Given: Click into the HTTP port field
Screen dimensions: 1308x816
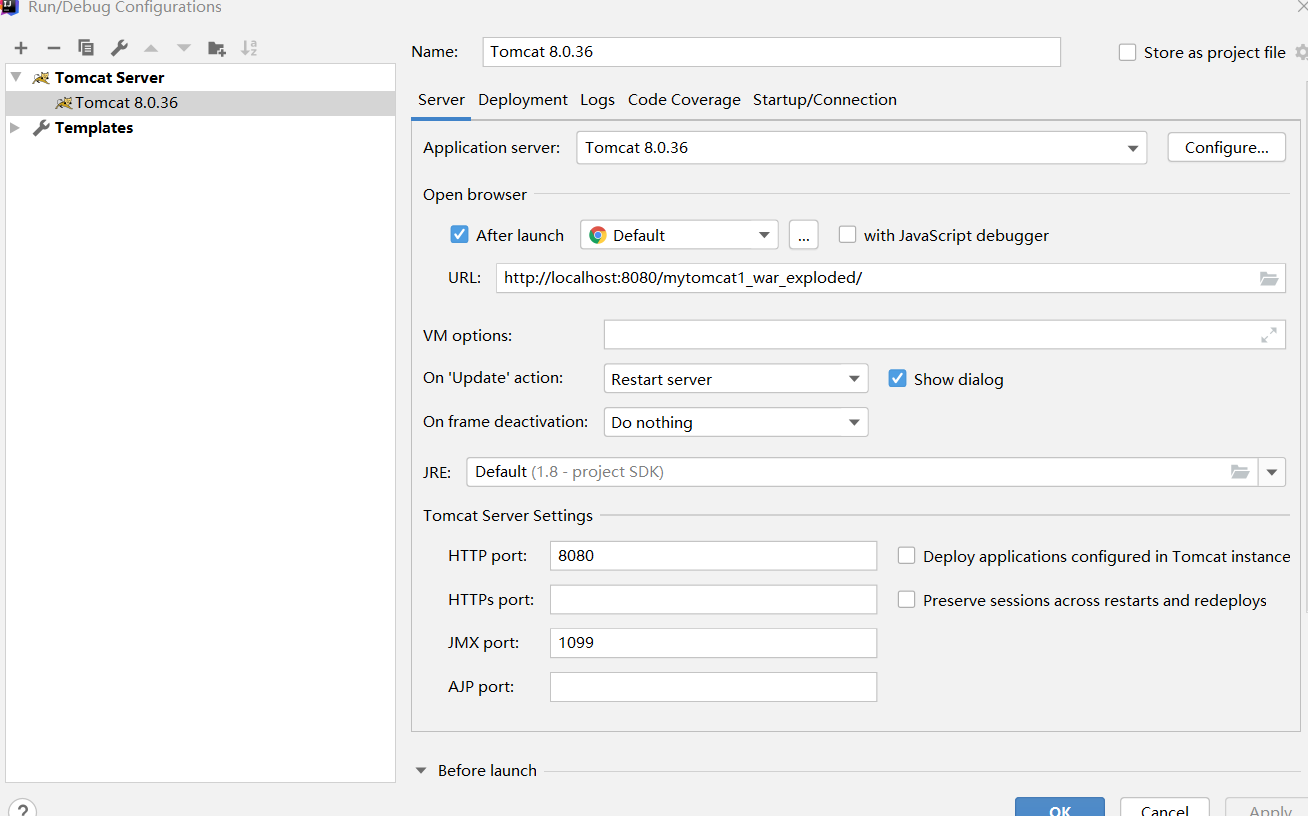Looking at the screenshot, I should 713,555.
